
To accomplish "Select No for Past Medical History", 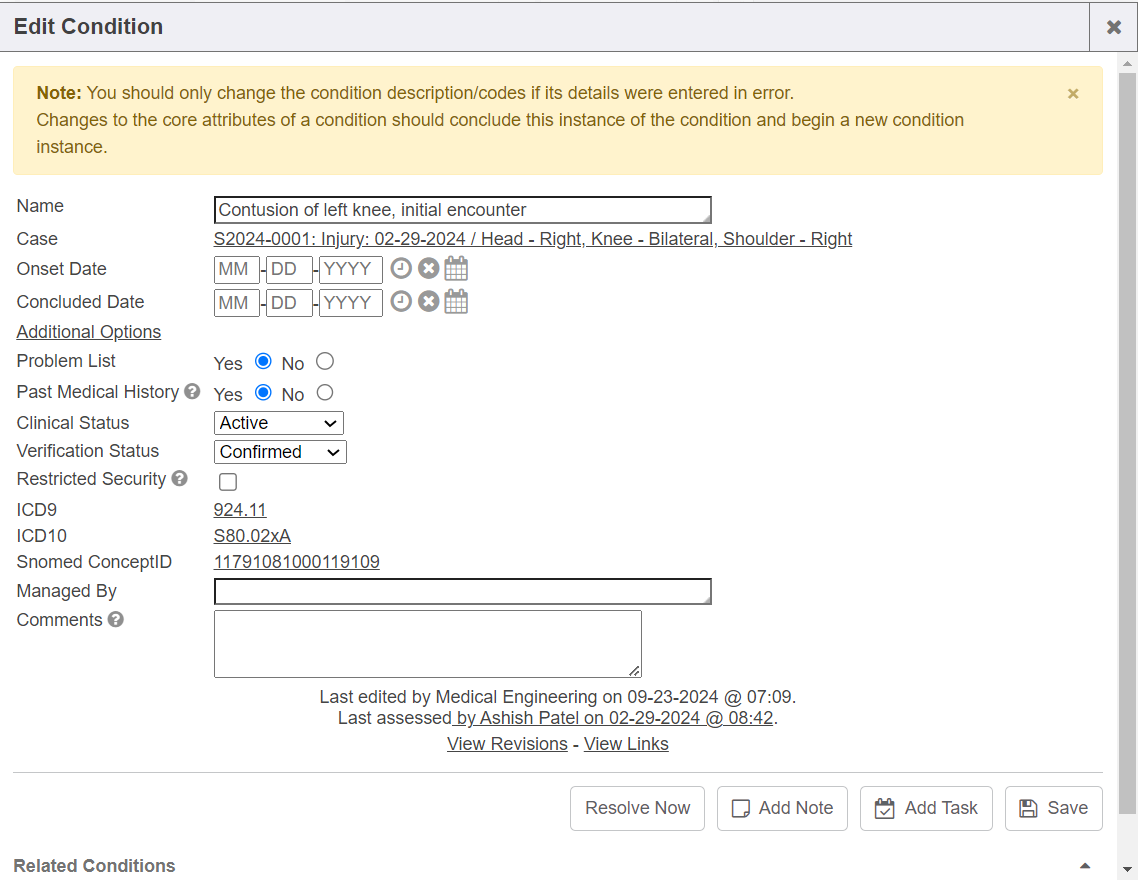I will (325, 393).
